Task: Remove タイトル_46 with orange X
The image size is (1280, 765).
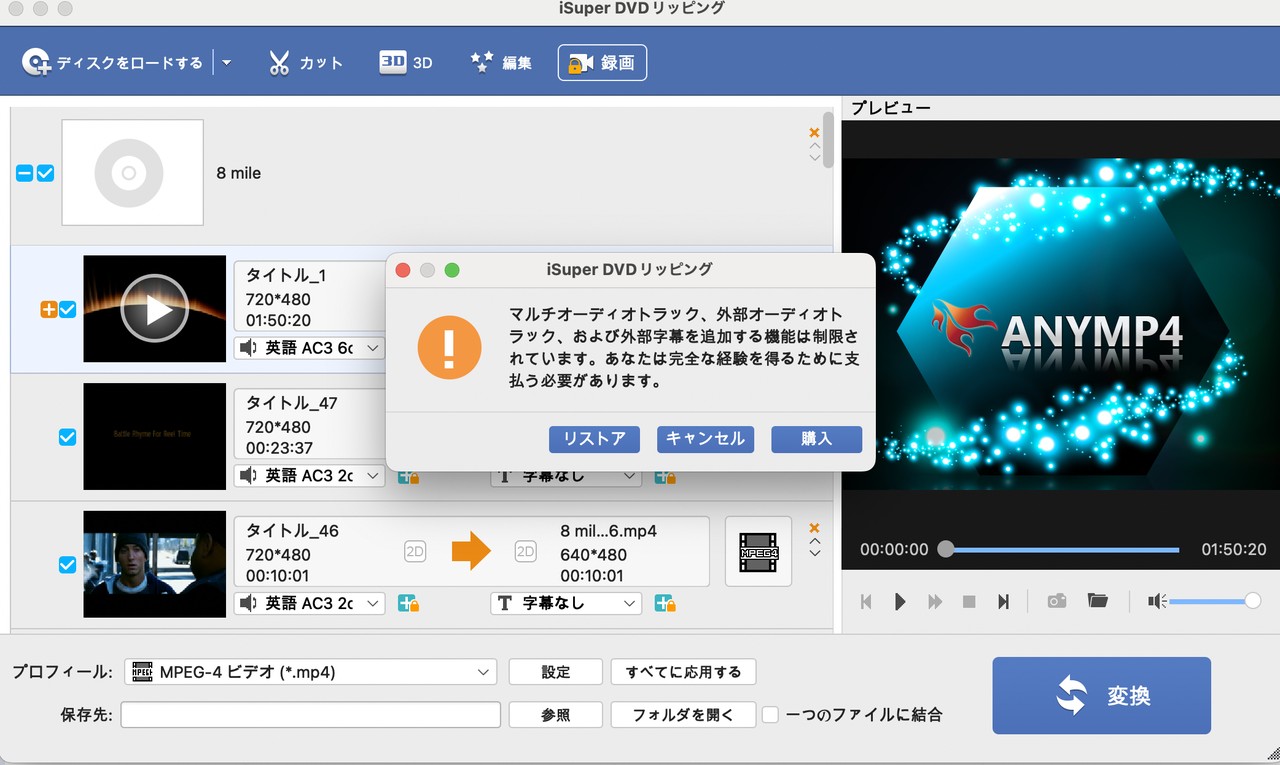Action: click(814, 528)
